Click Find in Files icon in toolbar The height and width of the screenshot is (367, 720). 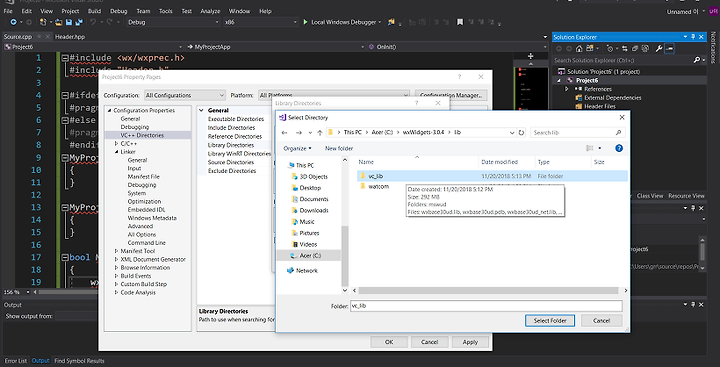point(391,22)
